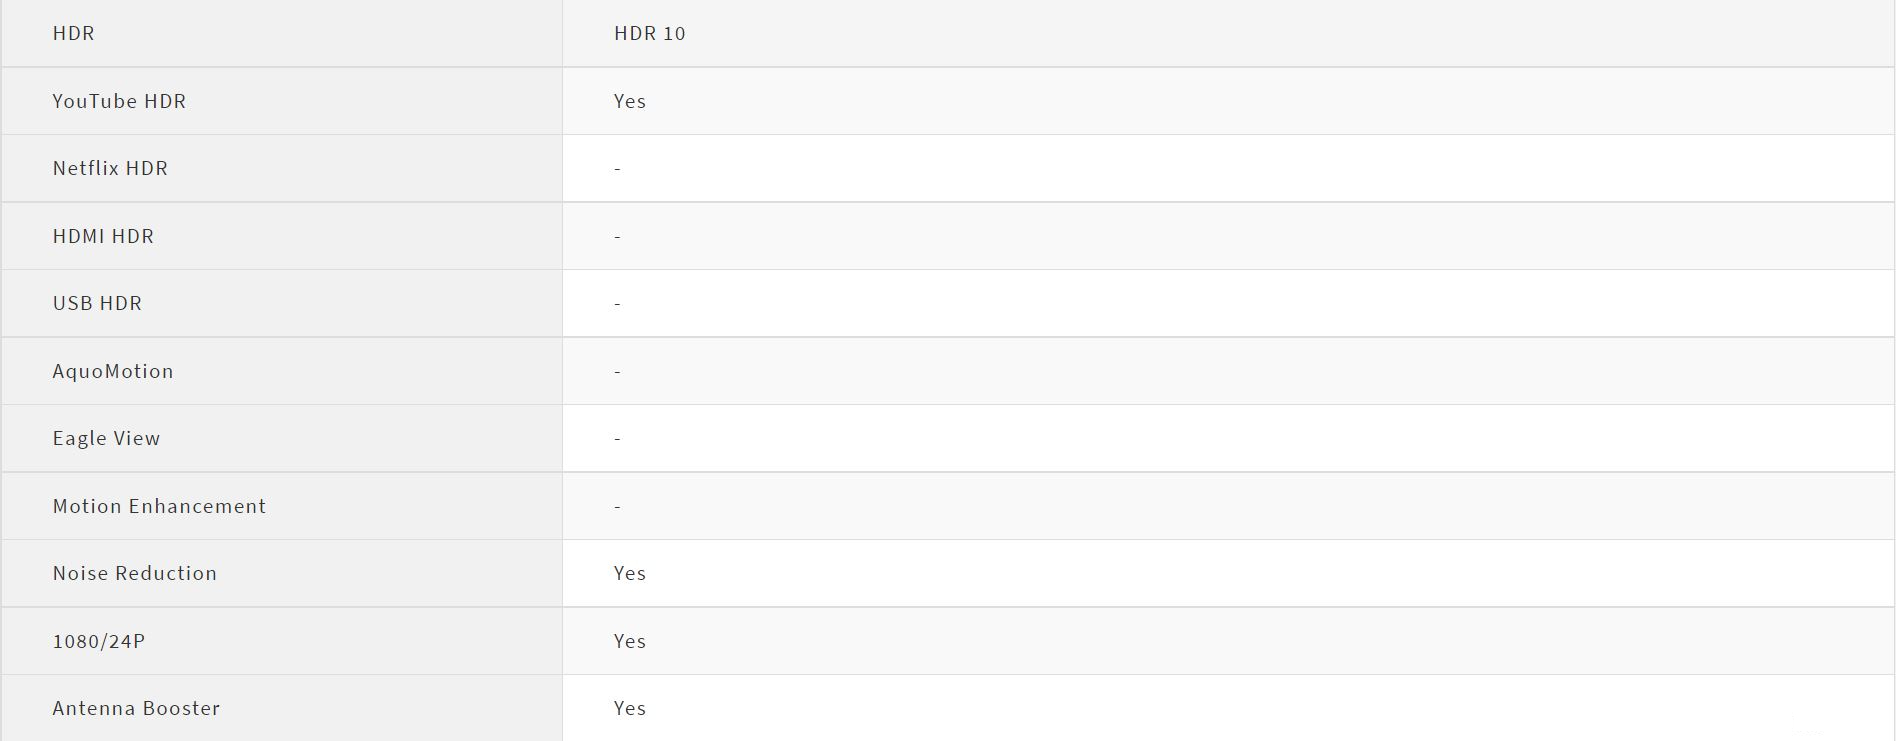Viewport: 1896px width, 741px height.
Task: Click the Antenna Booster label
Action: click(x=136, y=708)
